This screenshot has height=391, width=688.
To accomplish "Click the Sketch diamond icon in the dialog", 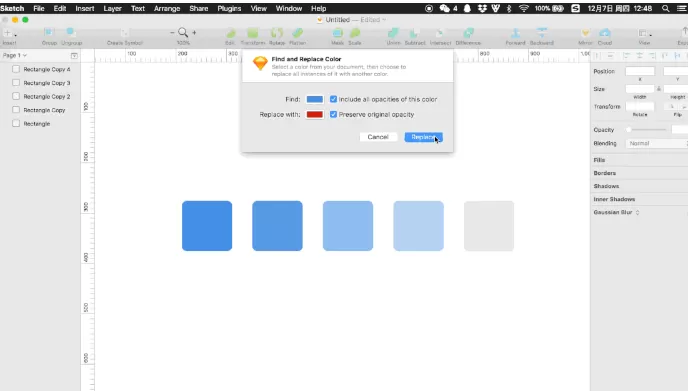I will click(x=260, y=63).
